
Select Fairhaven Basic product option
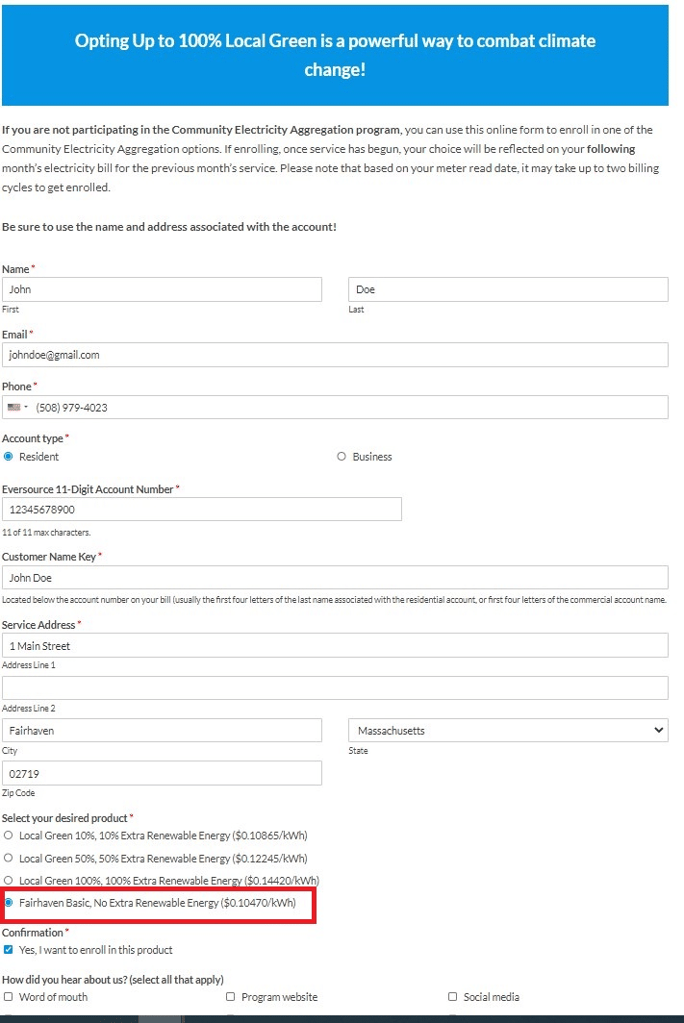9,903
